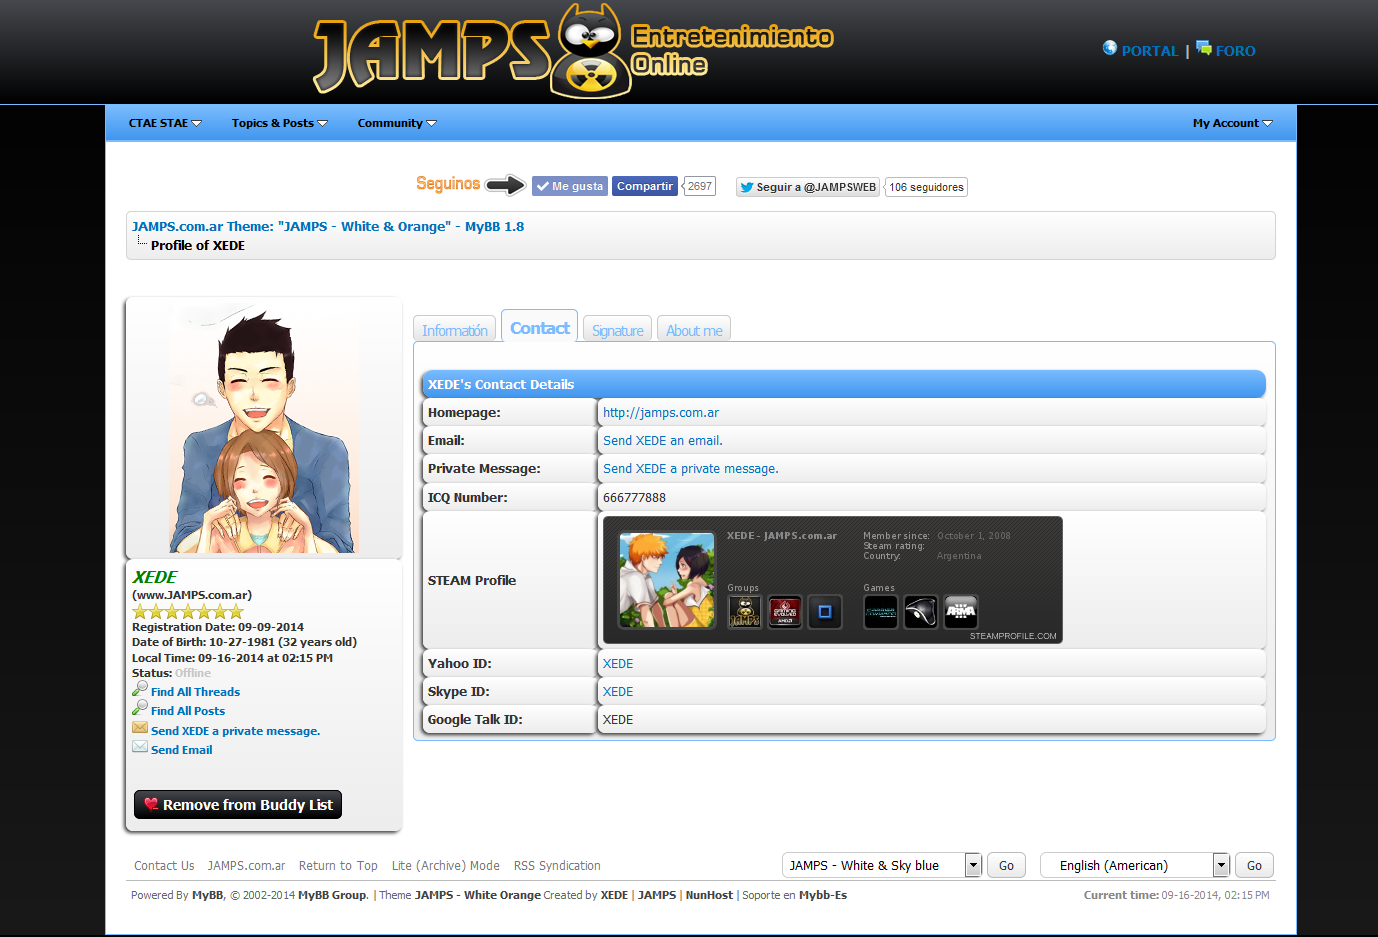Image resolution: width=1378 pixels, height=937 pixels.
Task: Click the magnifier icon beside Find All Threads
Action: click(x=140, y=689)
